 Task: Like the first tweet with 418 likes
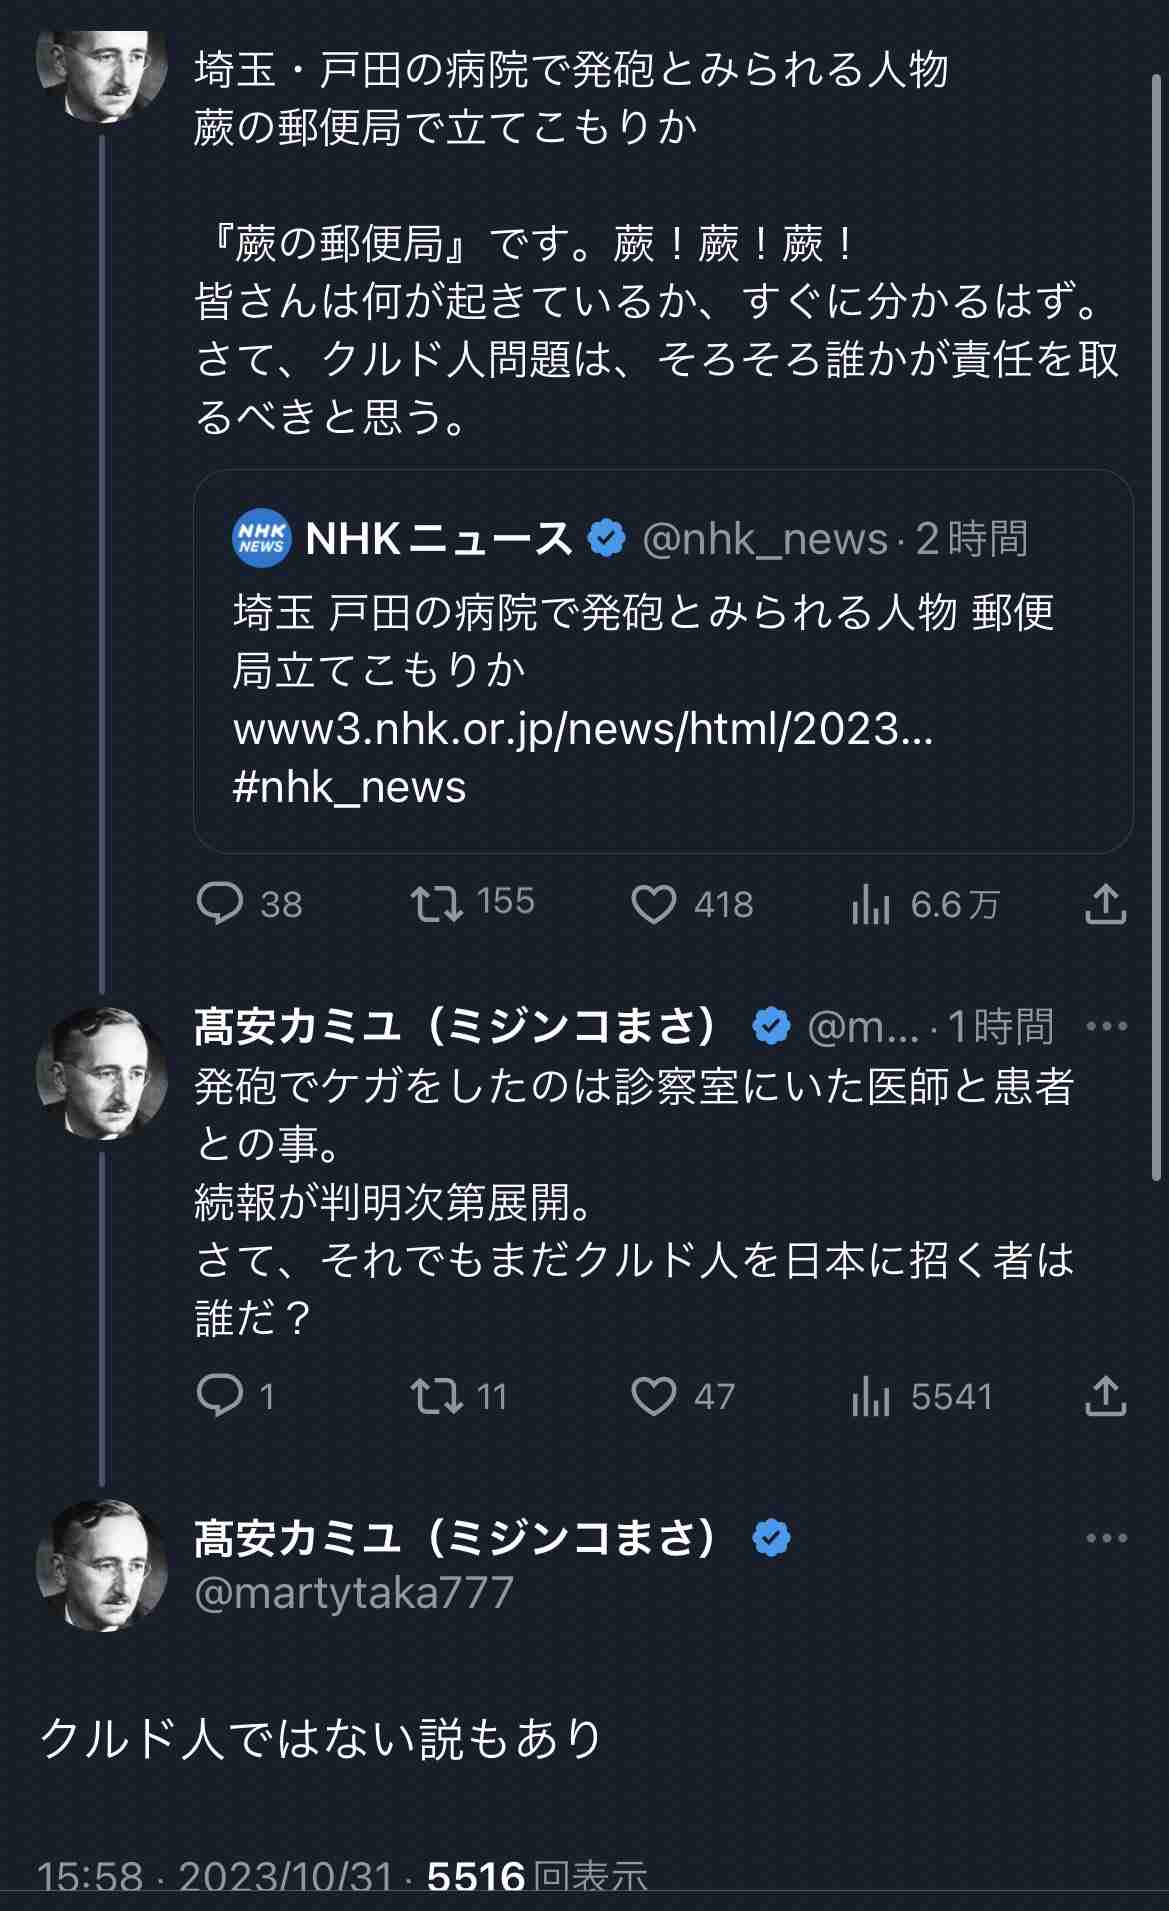click(655, 905)
